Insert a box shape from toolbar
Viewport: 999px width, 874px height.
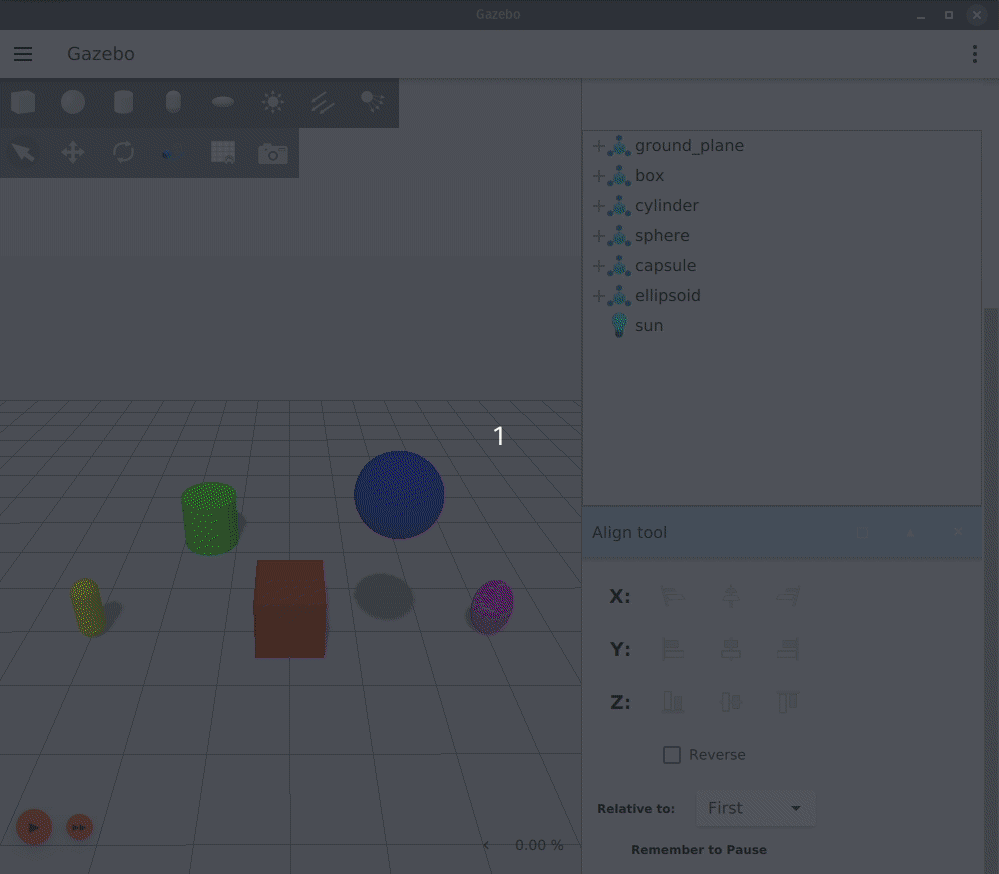click(23, 102)
